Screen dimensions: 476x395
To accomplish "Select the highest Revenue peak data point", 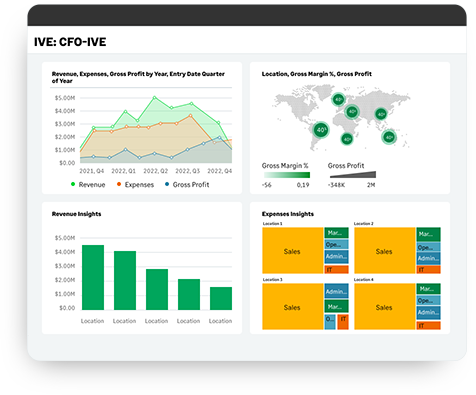I will (x=154, y=98).
